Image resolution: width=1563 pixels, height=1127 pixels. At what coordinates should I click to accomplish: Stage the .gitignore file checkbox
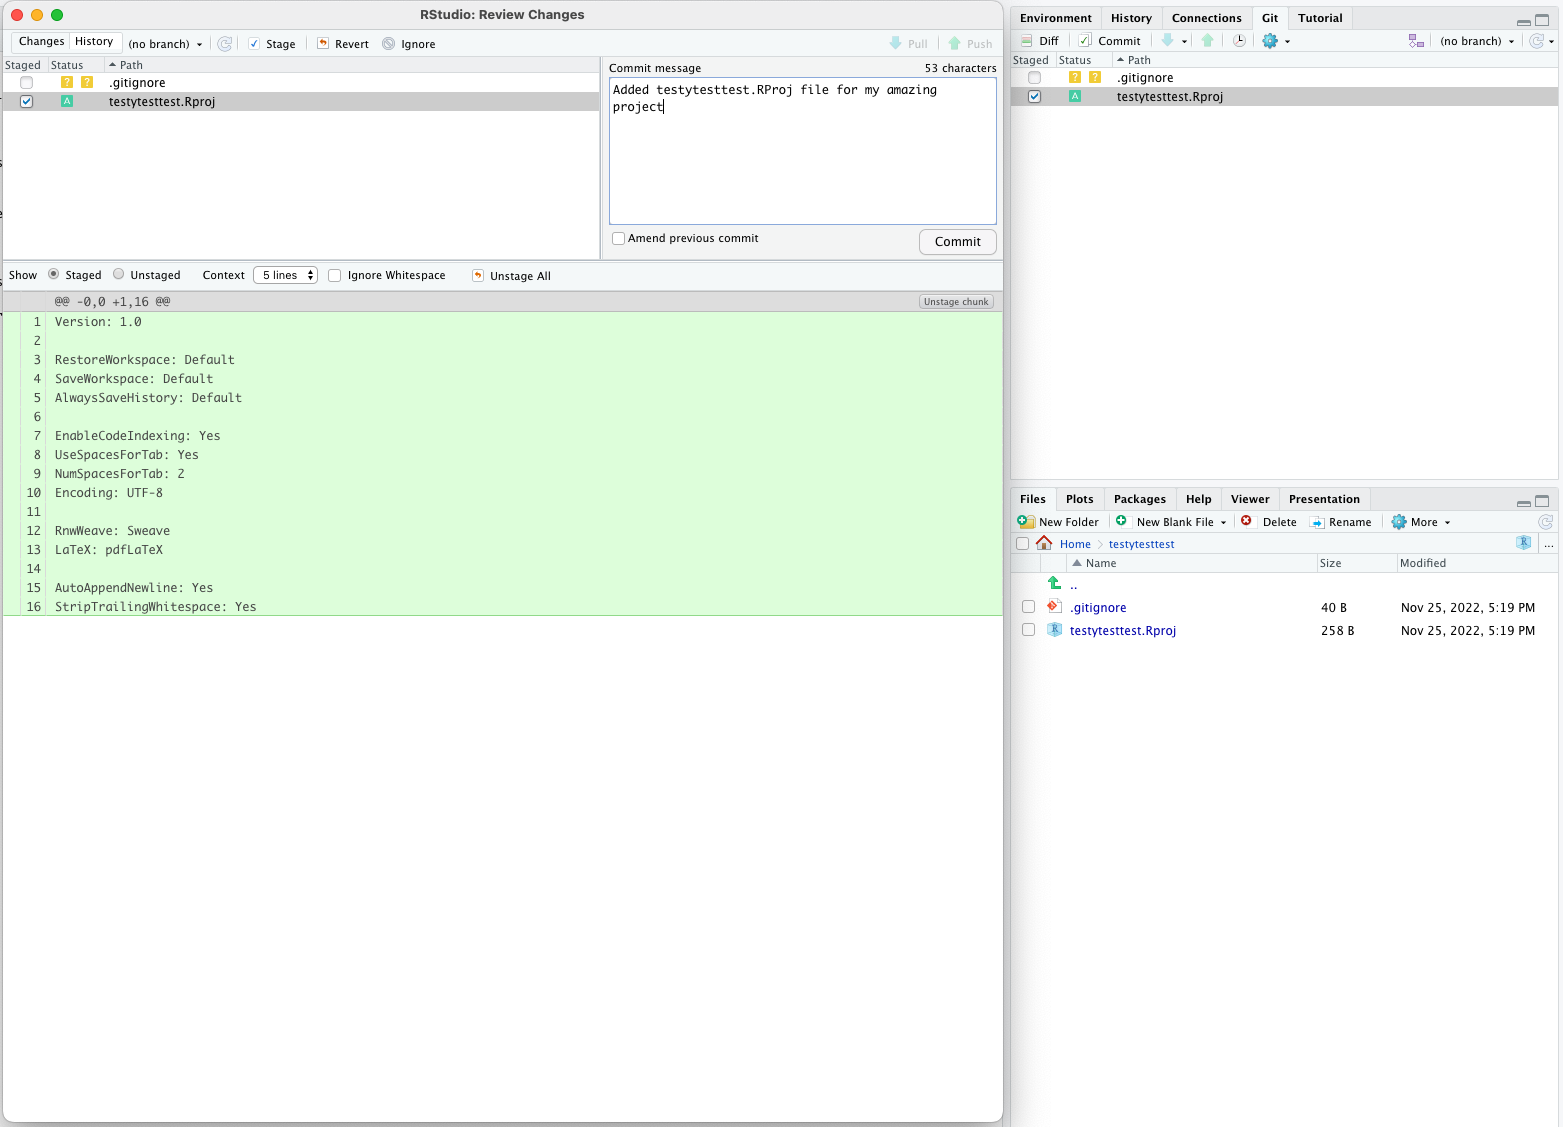click(26, 82)
